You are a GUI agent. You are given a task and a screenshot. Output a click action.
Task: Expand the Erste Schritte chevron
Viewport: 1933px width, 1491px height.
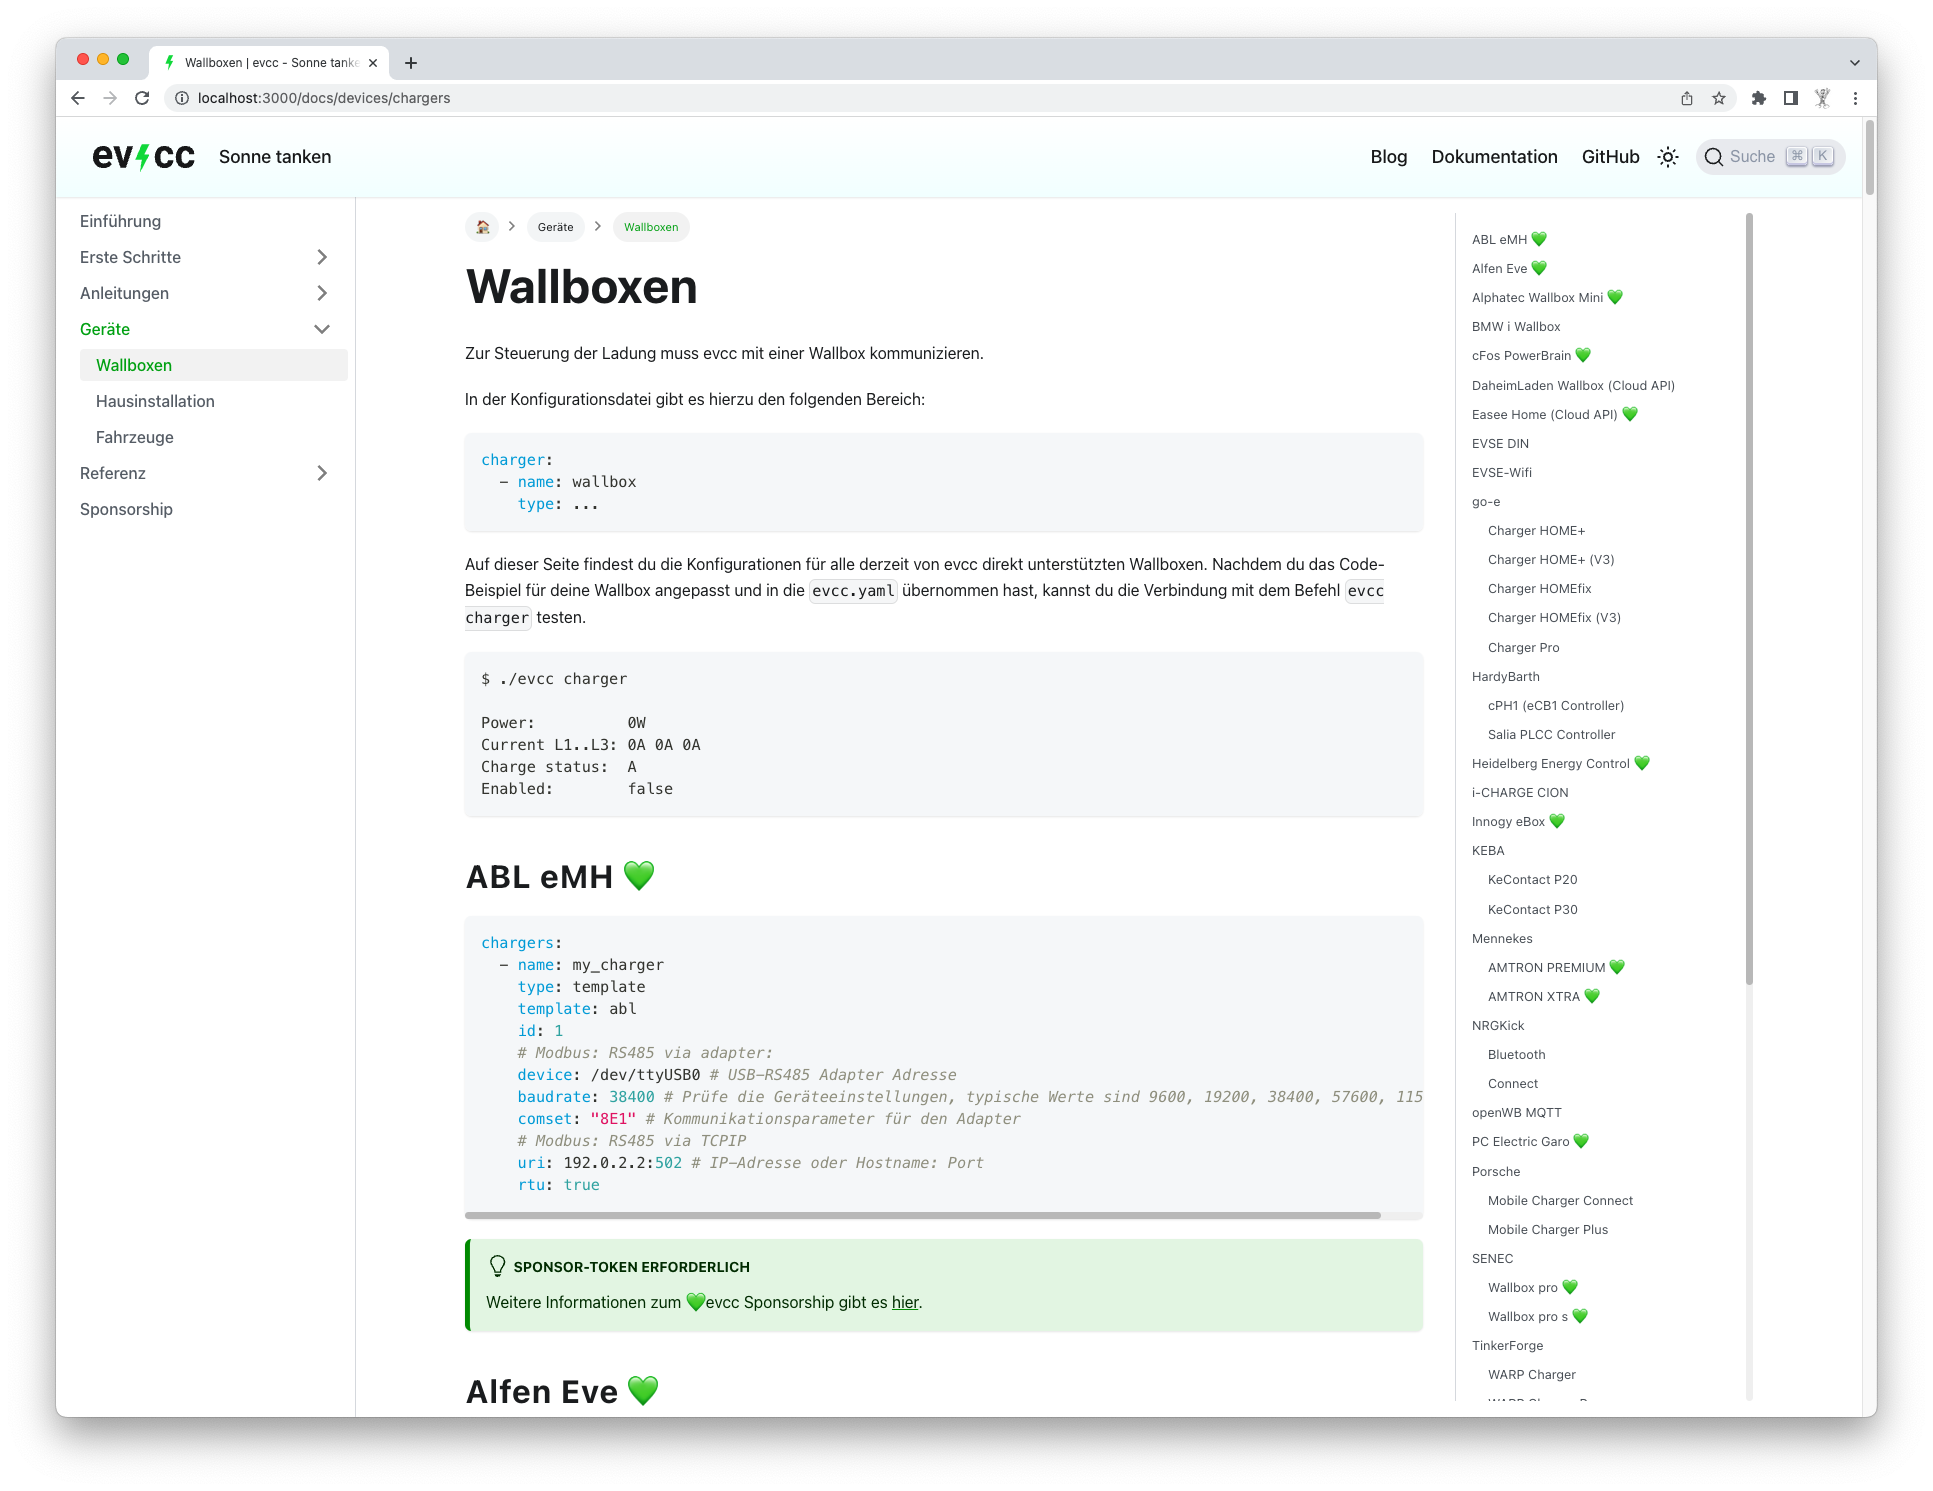[x=322, y=257]
